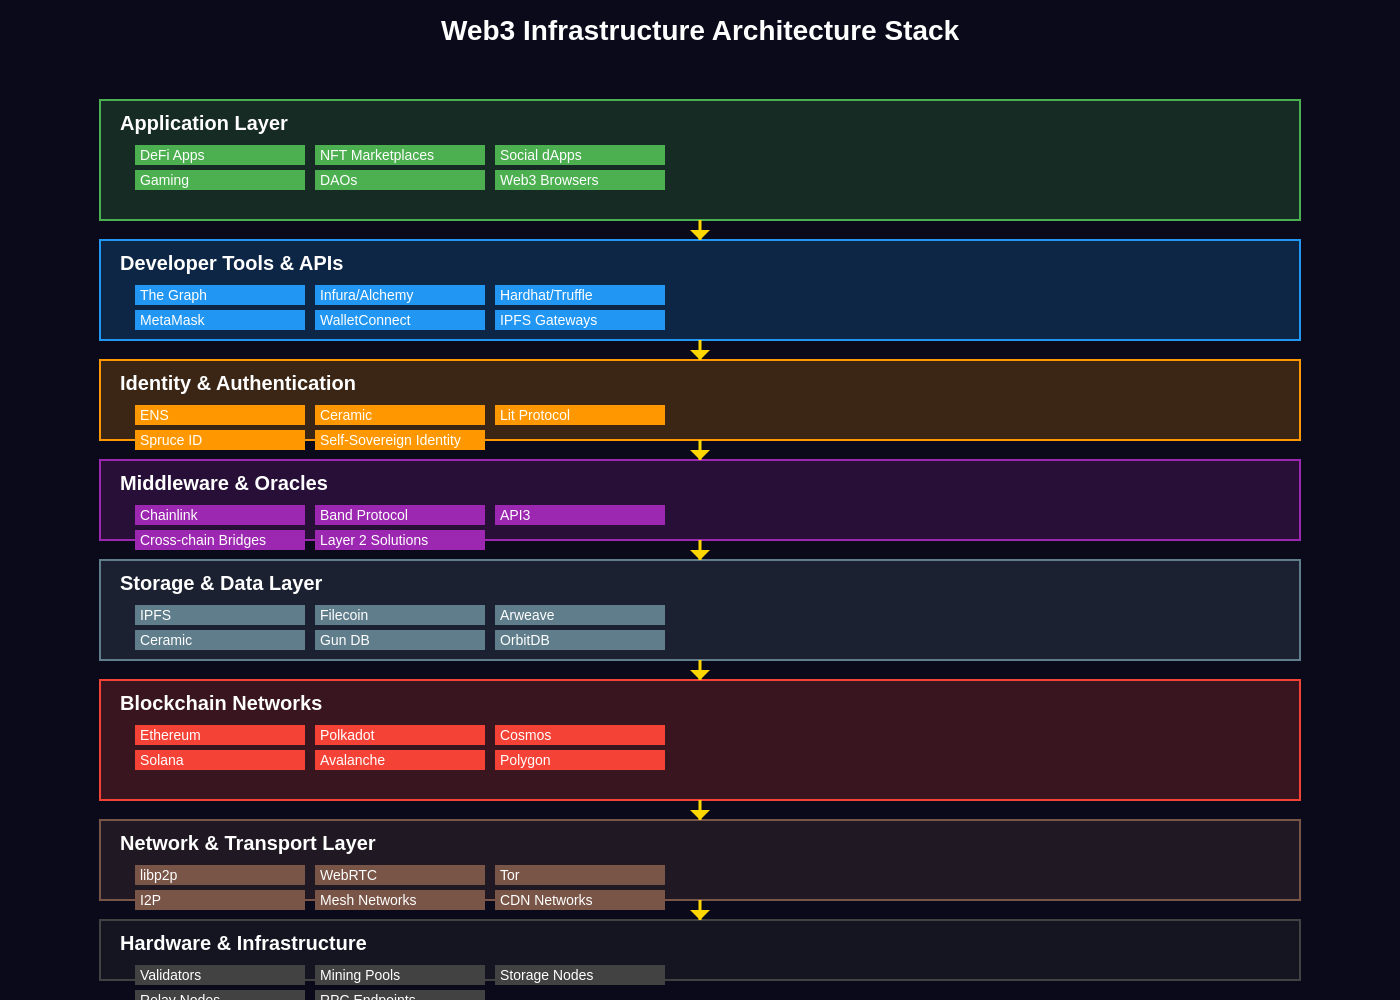Viewport: 1400px width, 1000px height.
Task: Click the Network & Transport Layer heading
Action: pyautogui.click(x=248, y=843)
